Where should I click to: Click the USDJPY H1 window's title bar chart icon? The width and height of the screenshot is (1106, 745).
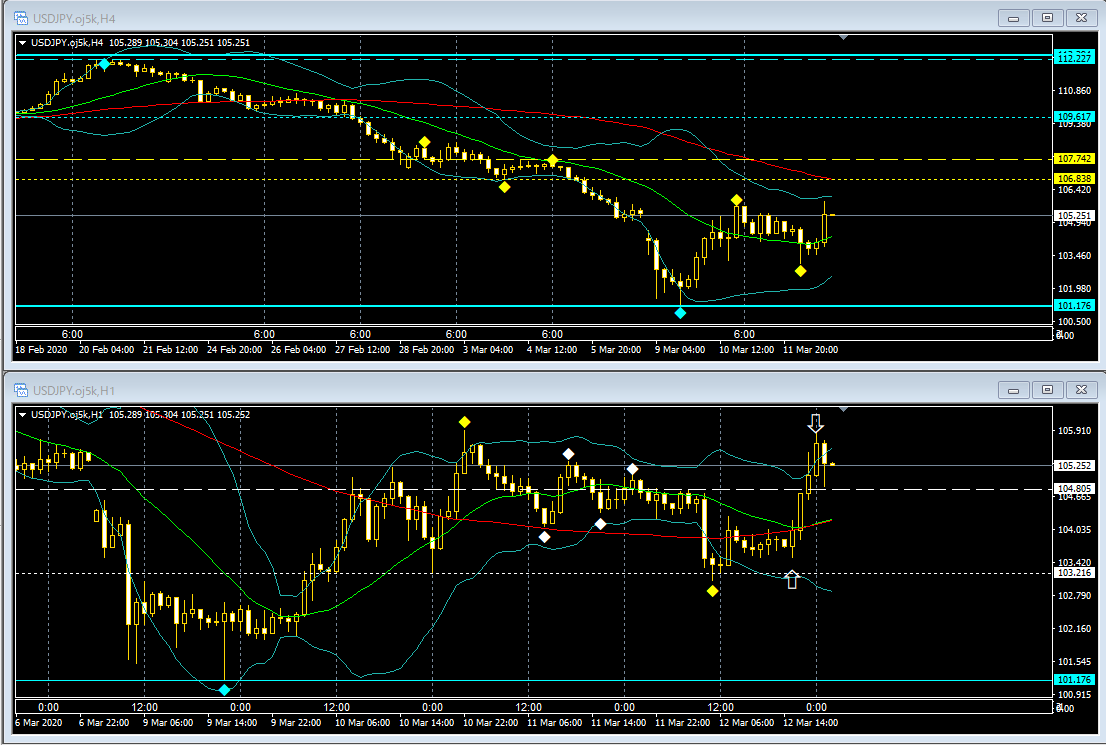21,390
